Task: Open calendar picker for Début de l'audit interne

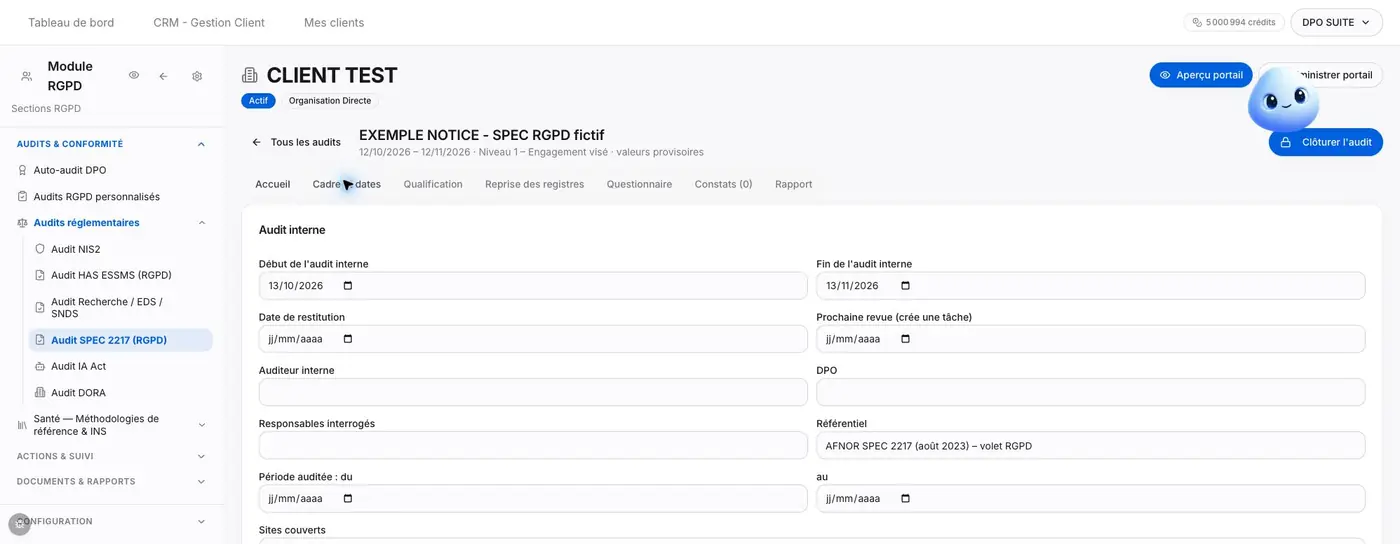Action: click(348, 286)
